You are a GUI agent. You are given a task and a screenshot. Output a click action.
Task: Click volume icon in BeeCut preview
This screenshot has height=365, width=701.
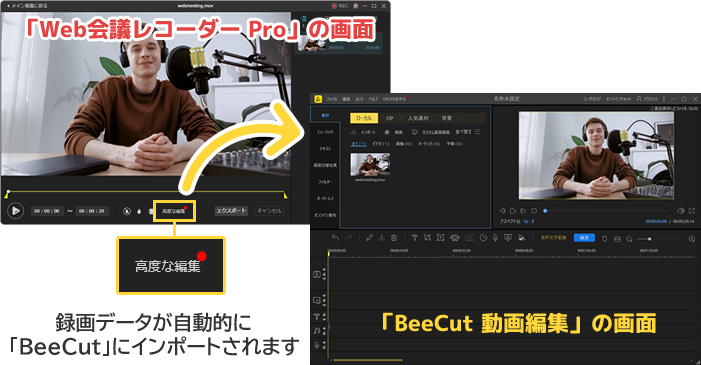tap(681, 211)
